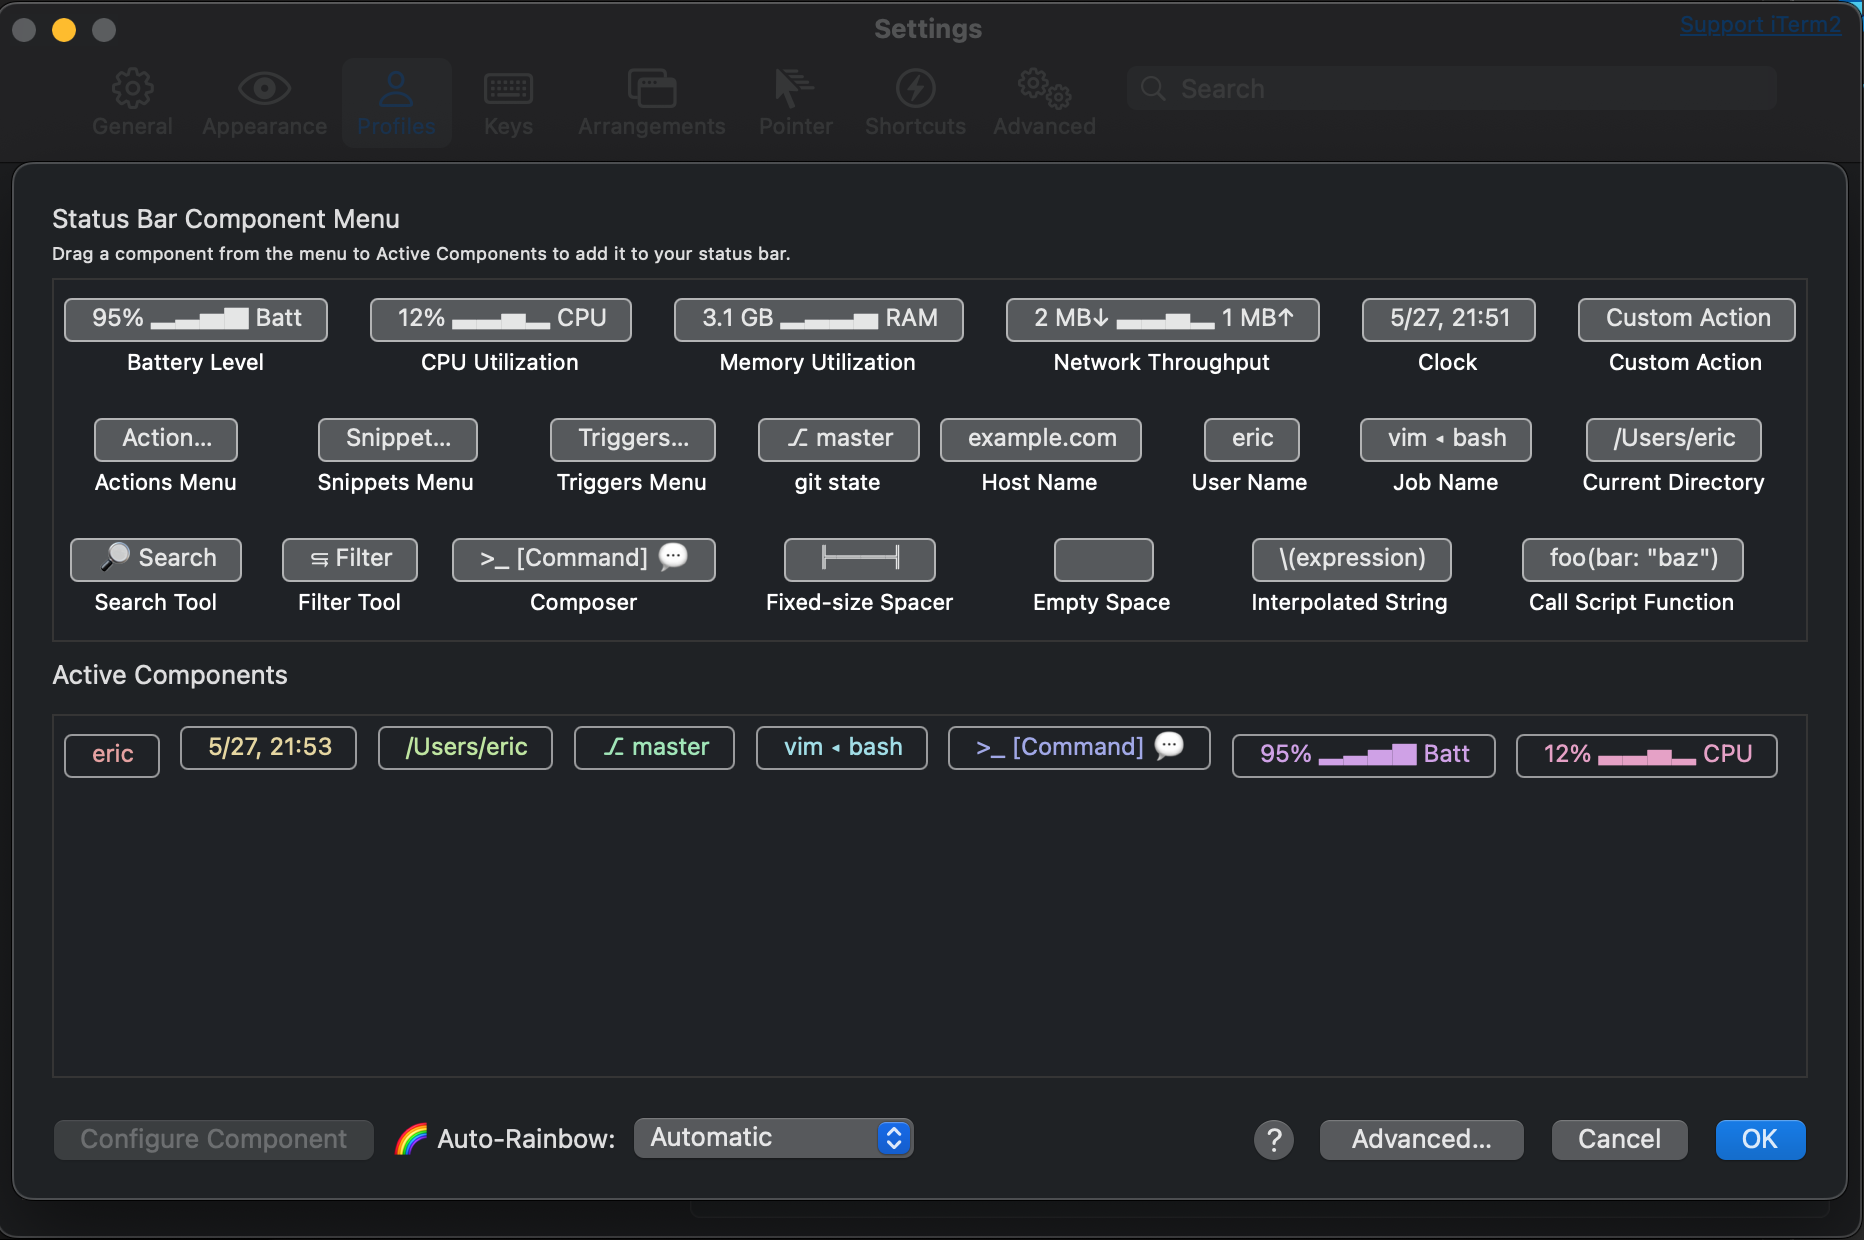1864x1240 pixels.
Task: Switch to the Arrangements settings tab
Action: click(651, 103)
